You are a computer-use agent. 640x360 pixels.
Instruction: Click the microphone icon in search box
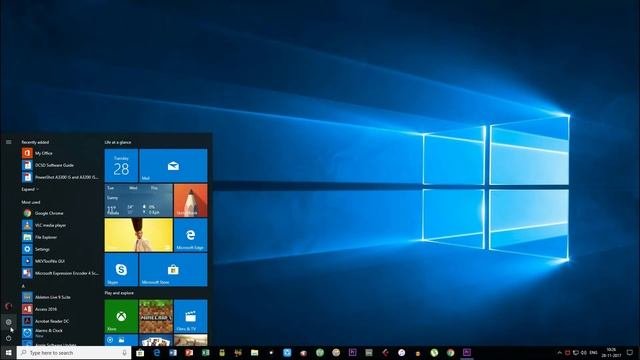pyautogui.click(x=124, y=353)
